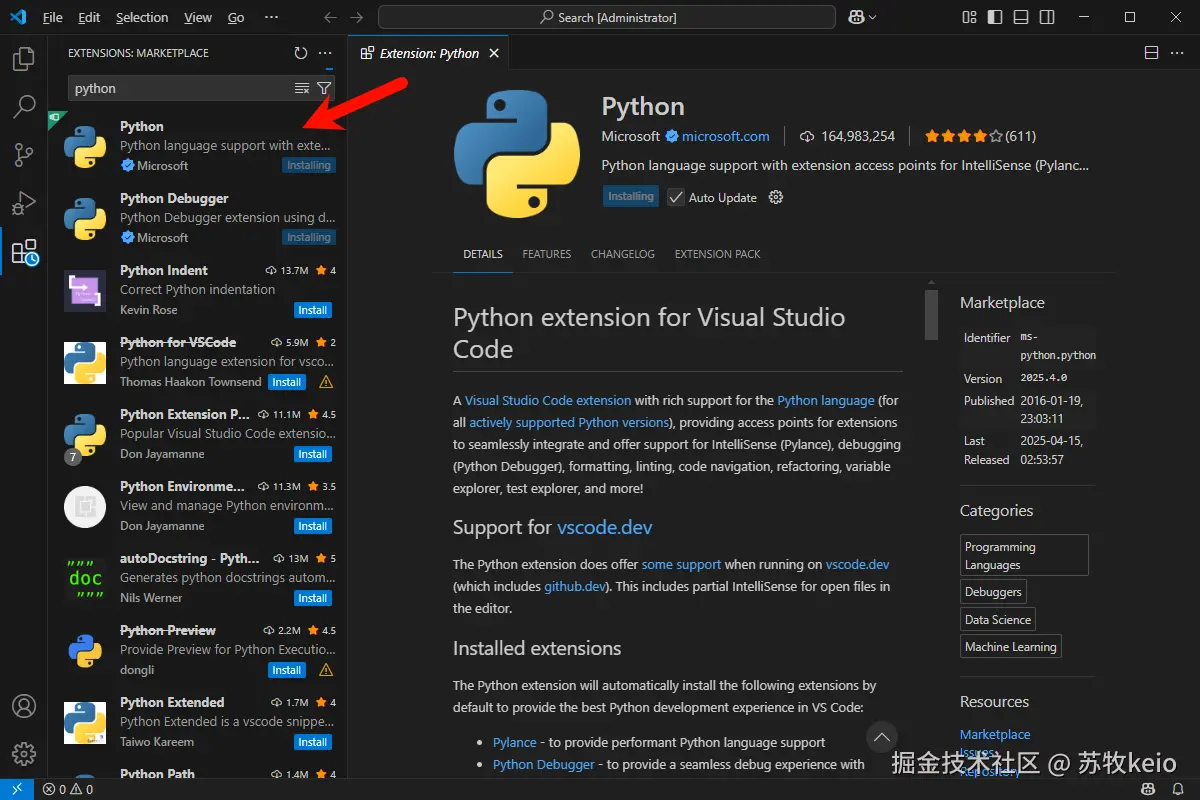Install the Python Indent extension
This screenshot has width=1200, height=800.
312,310
